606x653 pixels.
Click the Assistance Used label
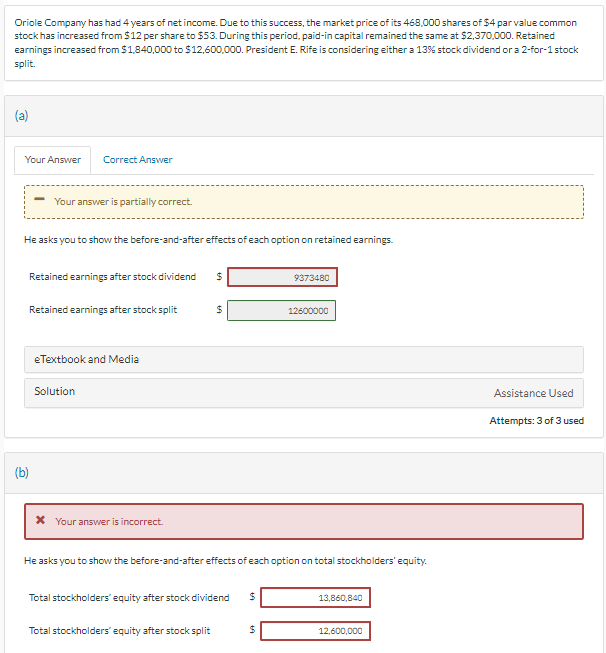point(533,393)
